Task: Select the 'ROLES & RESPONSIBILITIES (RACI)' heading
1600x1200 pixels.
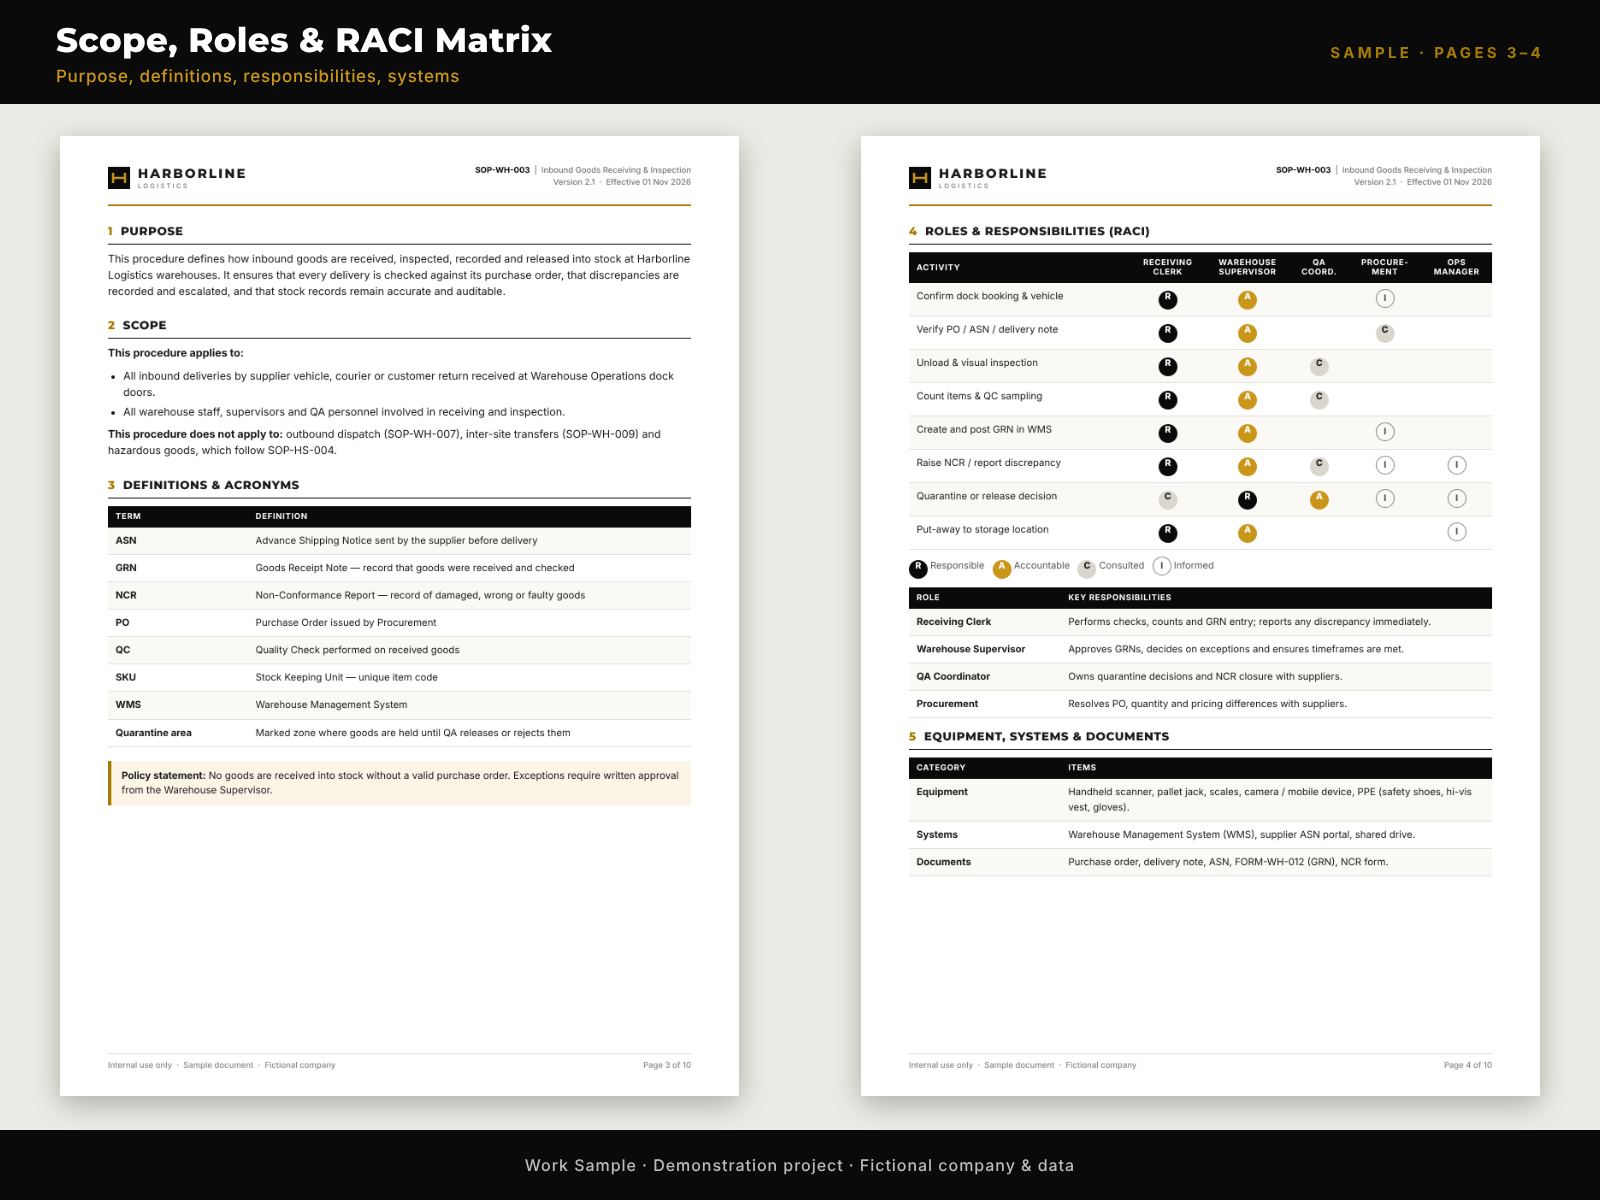Action: coord(1037,231)
